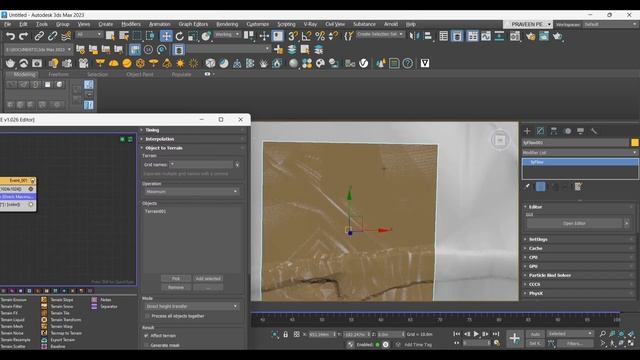Click the Add selected button
This screenshot has height=360, width=640.
tap(208, 278)
